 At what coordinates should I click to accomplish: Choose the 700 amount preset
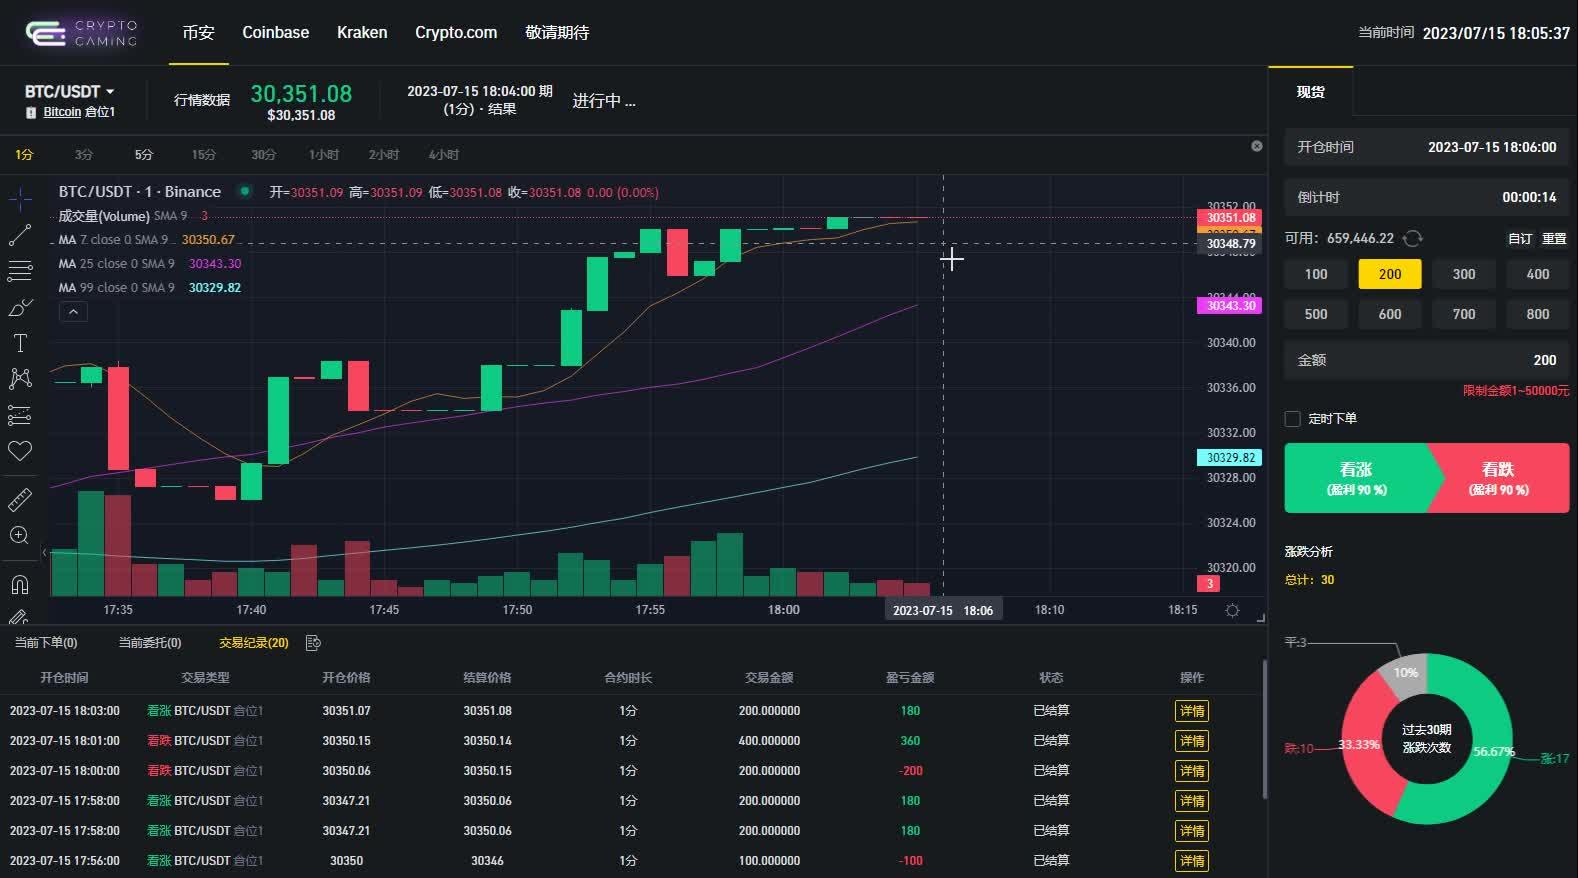pos(1464,314)
